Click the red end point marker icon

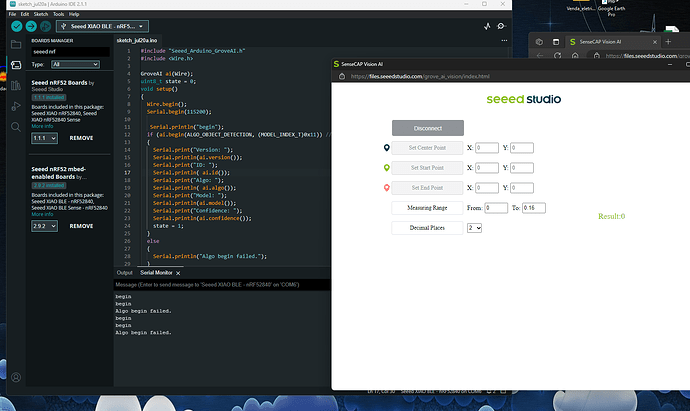[386, 188]
